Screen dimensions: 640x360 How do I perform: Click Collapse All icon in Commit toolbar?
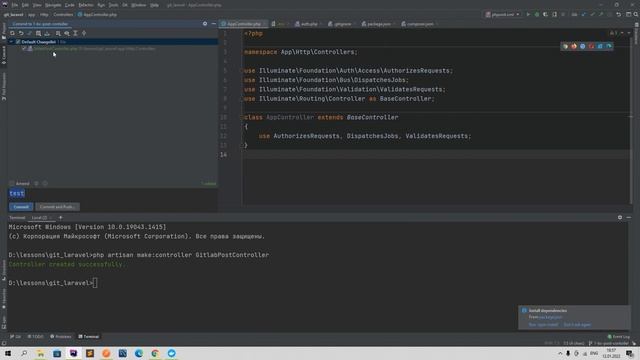click(x=84, y=33)
